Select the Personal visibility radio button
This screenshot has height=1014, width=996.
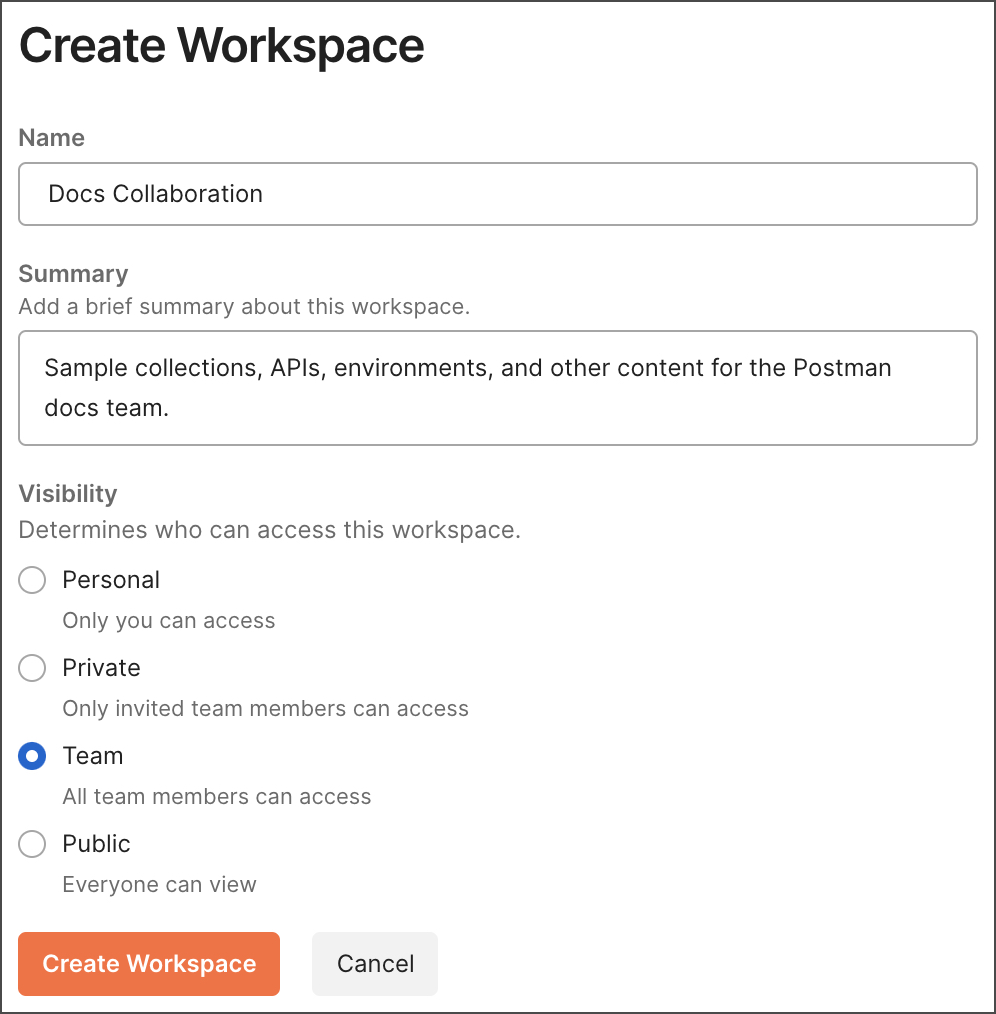point(32,580)
